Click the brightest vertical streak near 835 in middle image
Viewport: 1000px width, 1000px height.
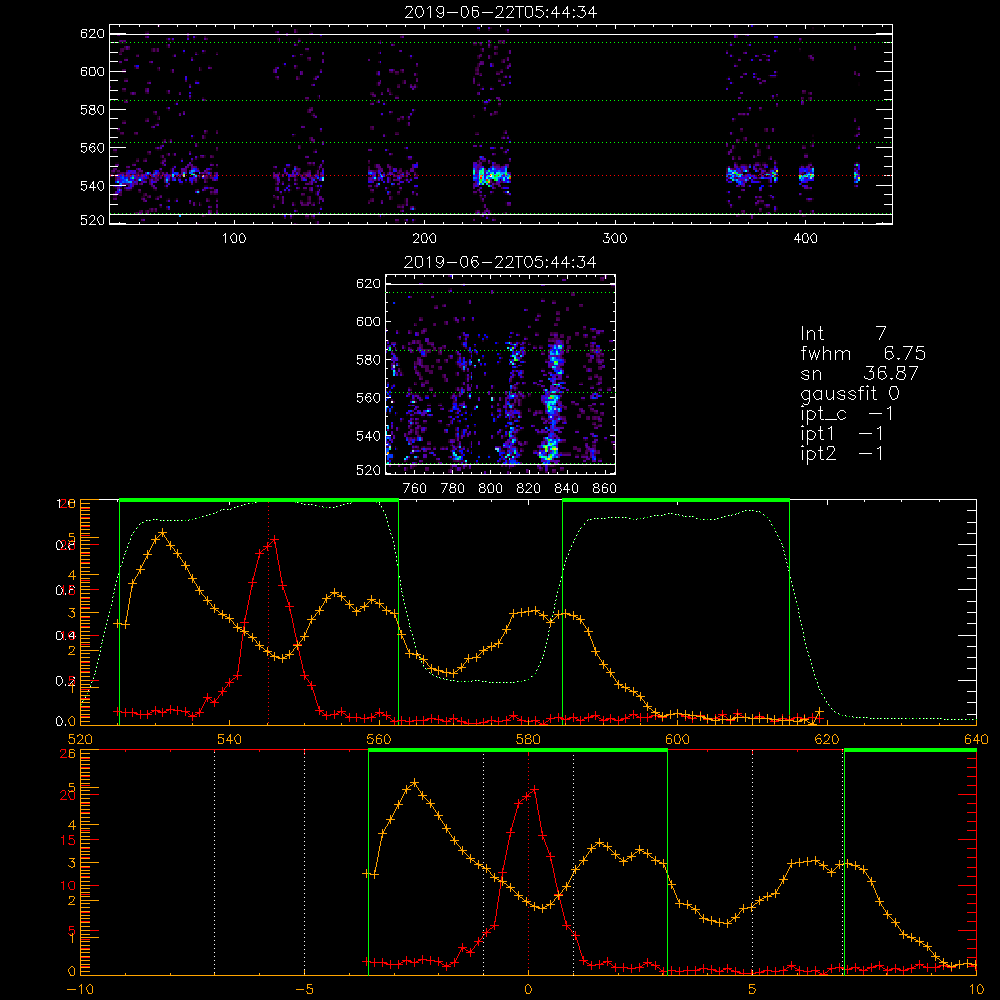point(552,402)
